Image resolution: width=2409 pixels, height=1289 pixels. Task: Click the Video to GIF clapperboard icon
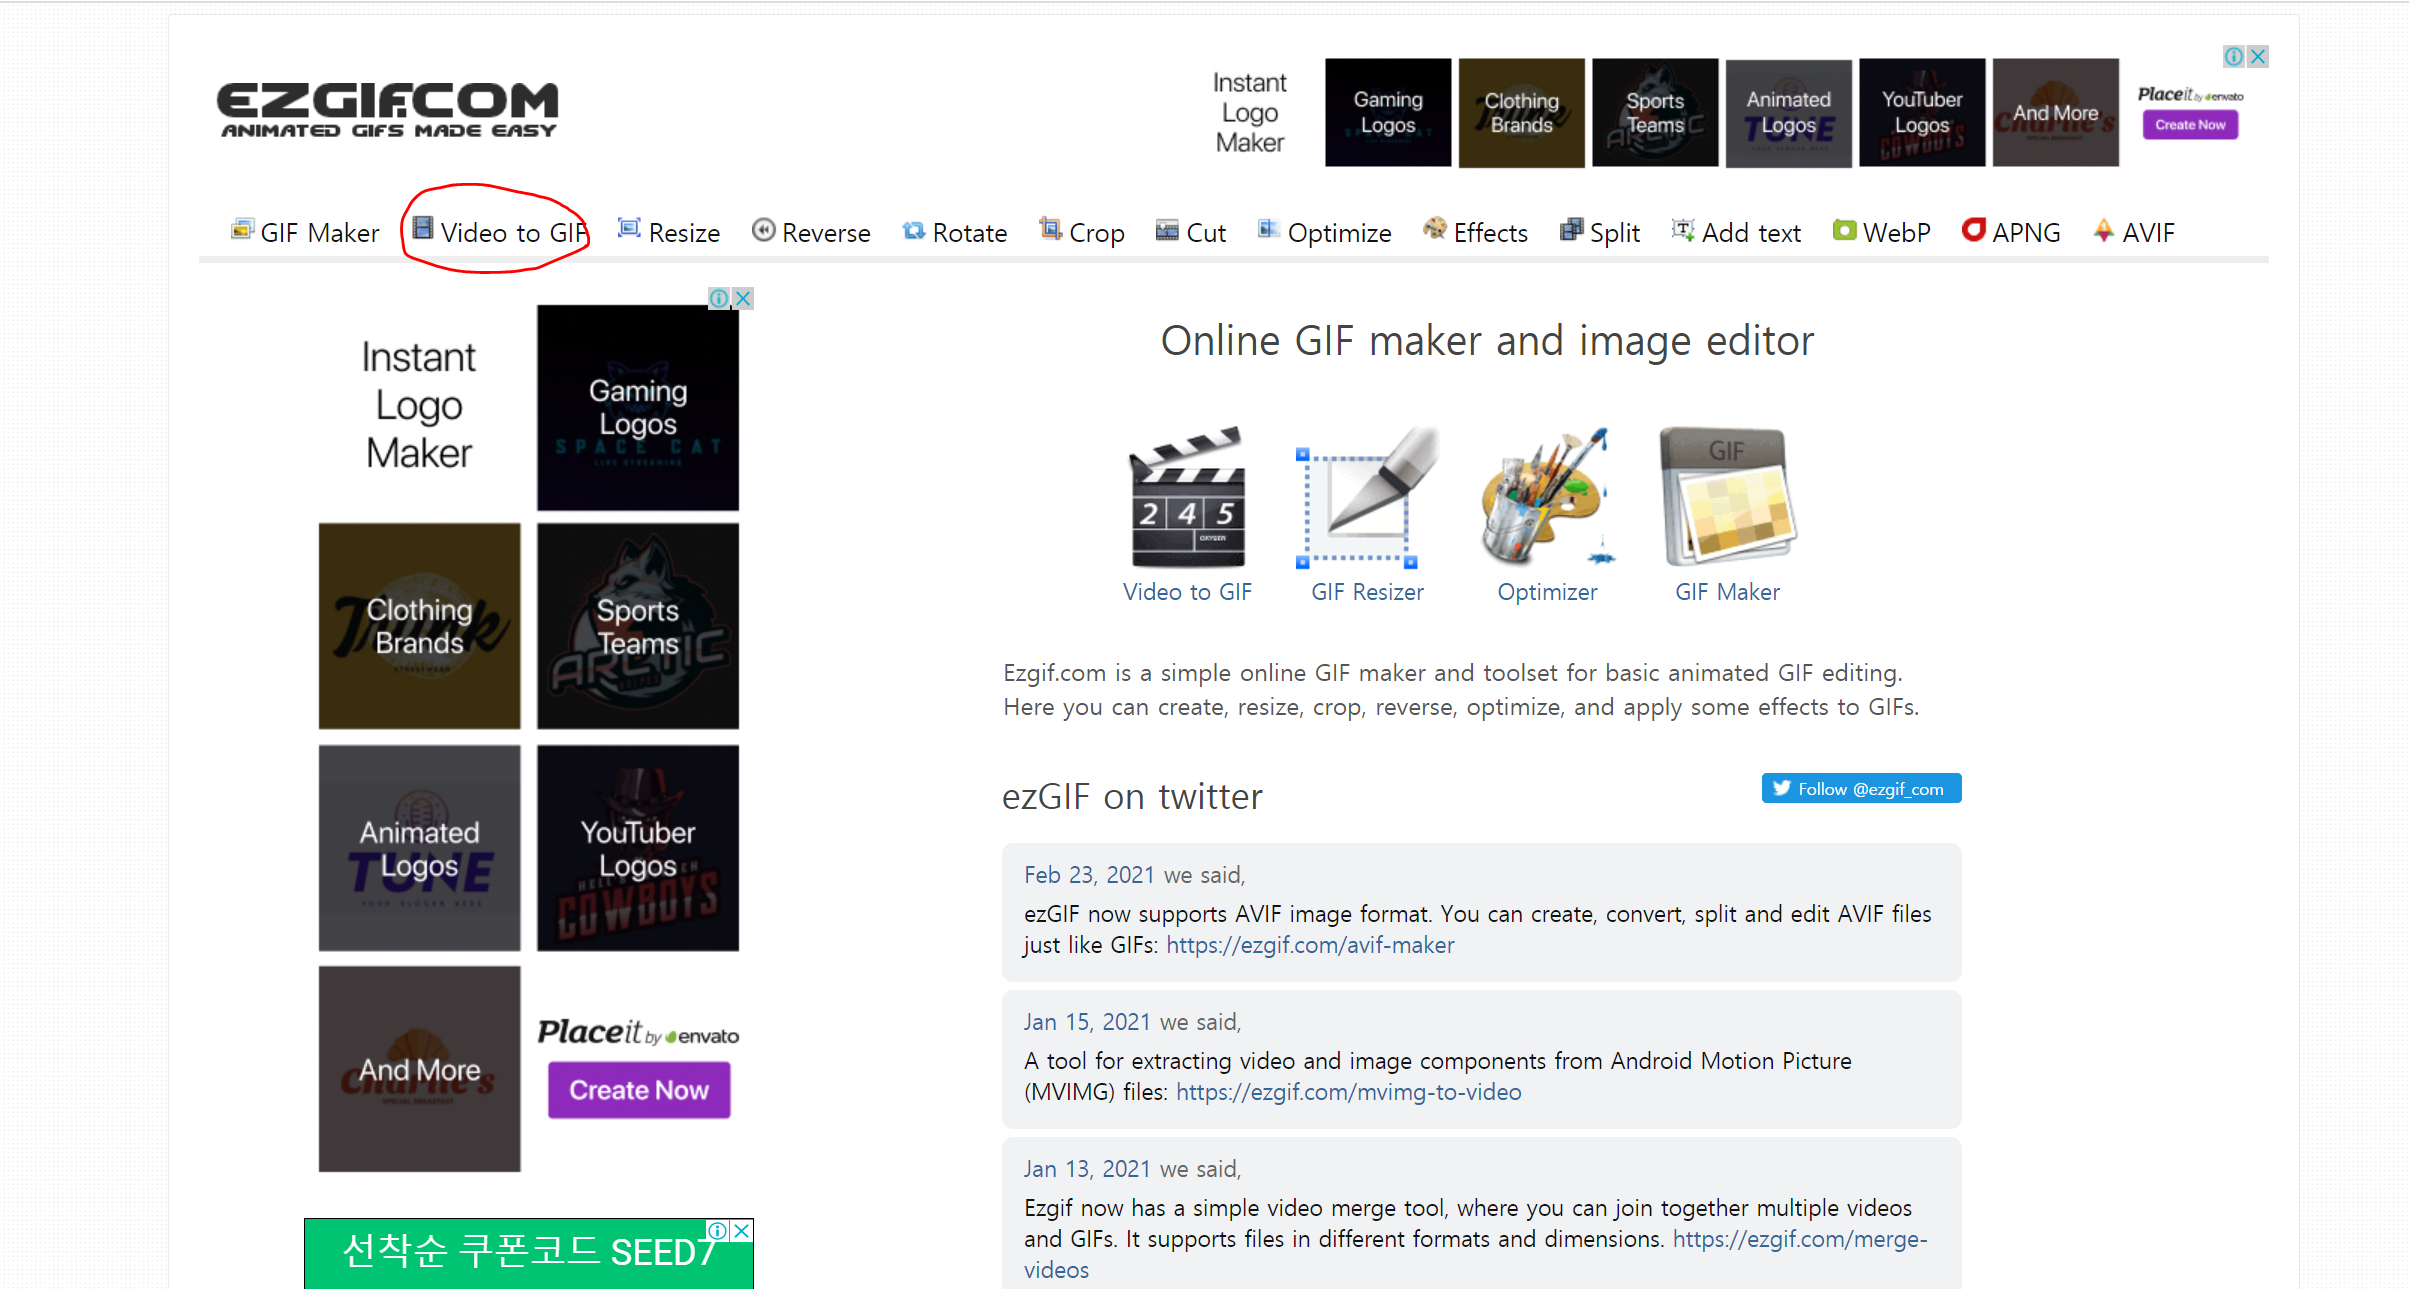[x=1187, y=498]
